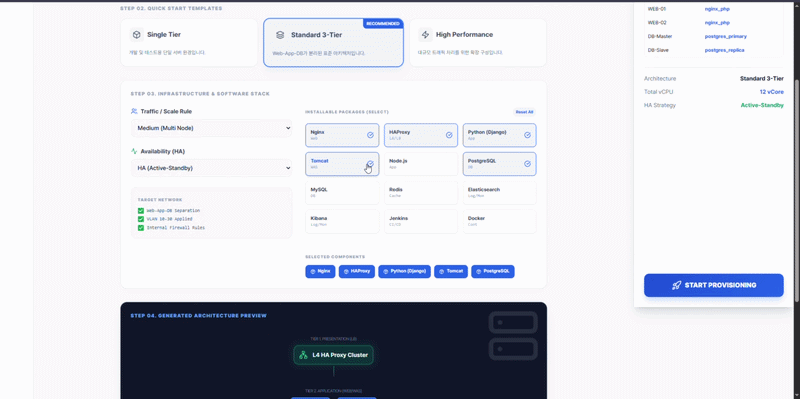Click the icon inside the Python (Django) chip
Image resolution: width=800 pixels, height=399 pixels.
386,271
